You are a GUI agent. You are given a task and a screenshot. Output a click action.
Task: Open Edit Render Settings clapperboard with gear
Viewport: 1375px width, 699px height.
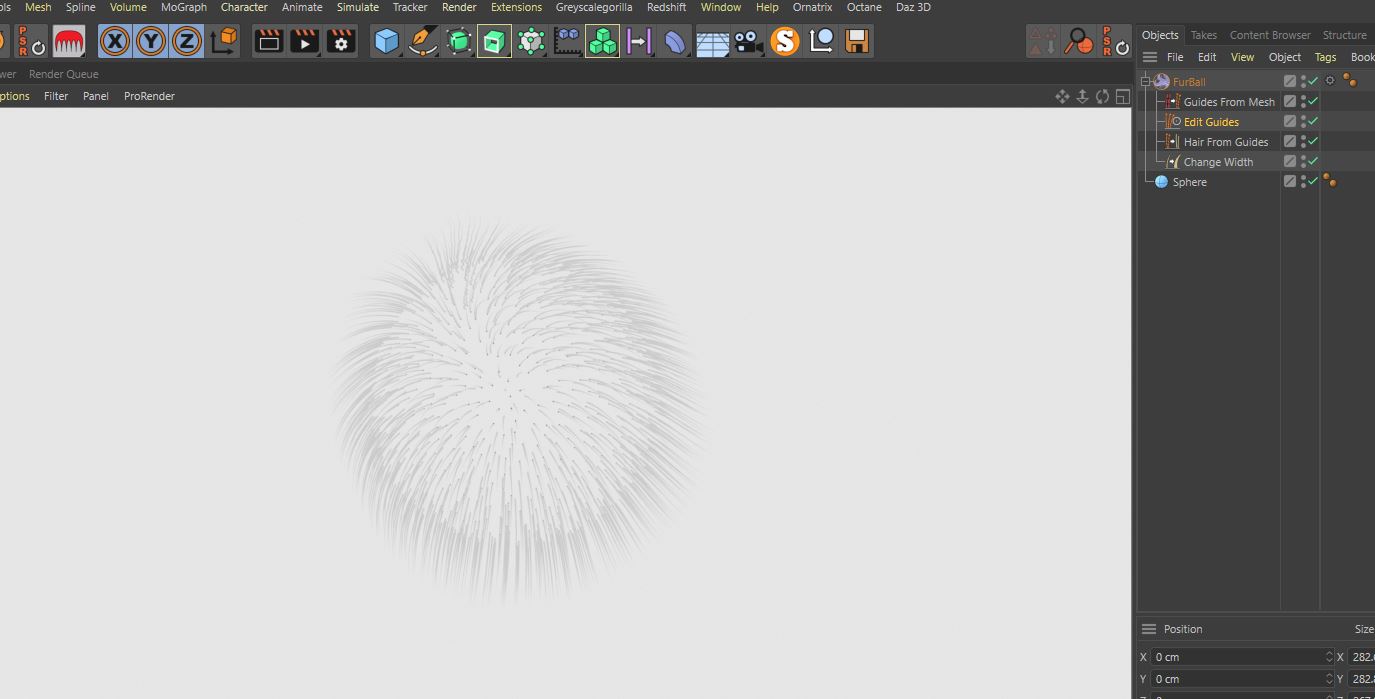341,42
